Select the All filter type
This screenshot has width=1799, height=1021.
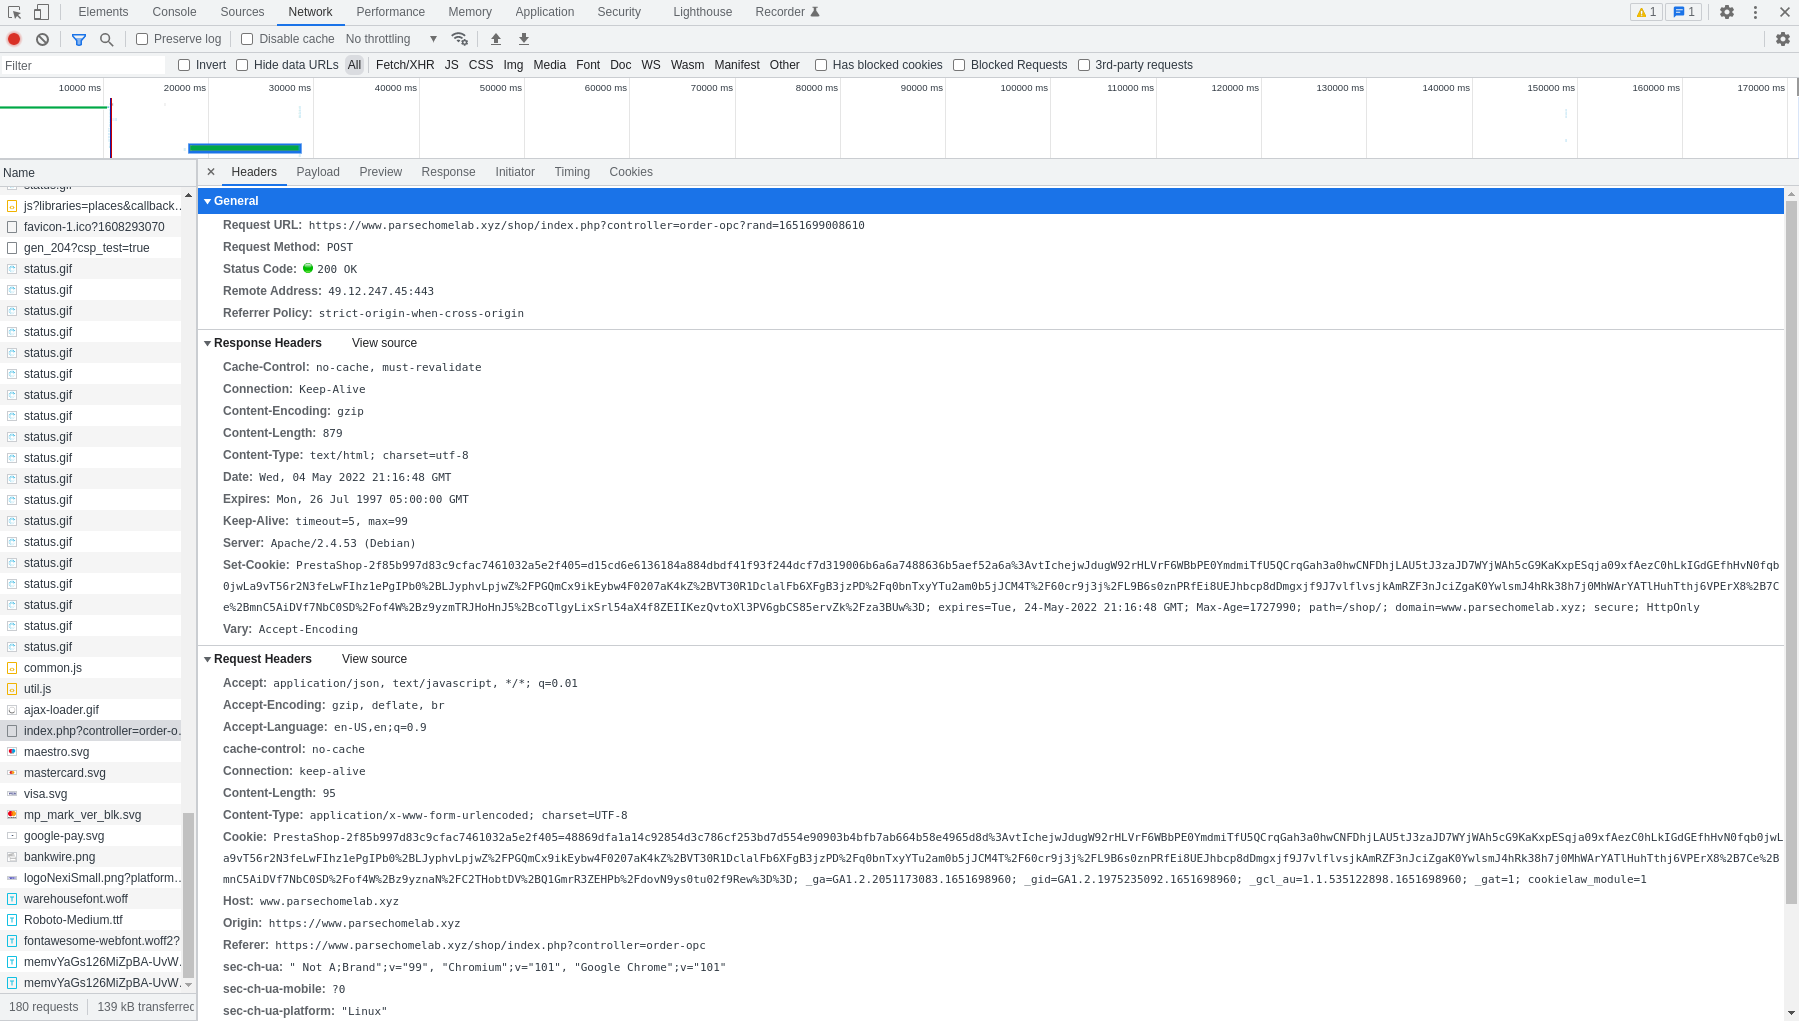354,65
